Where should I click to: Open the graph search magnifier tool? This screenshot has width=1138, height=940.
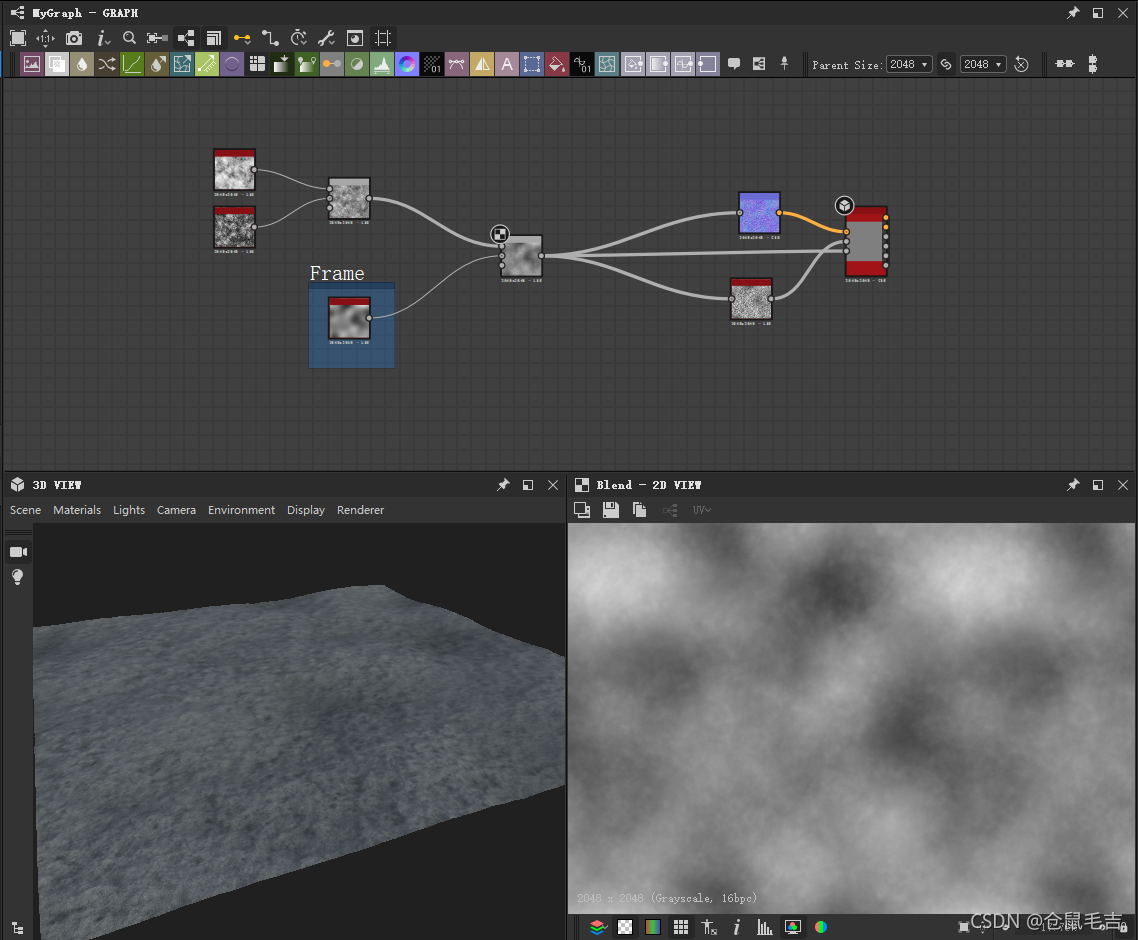pyautogui.click(x=129, y=38)
